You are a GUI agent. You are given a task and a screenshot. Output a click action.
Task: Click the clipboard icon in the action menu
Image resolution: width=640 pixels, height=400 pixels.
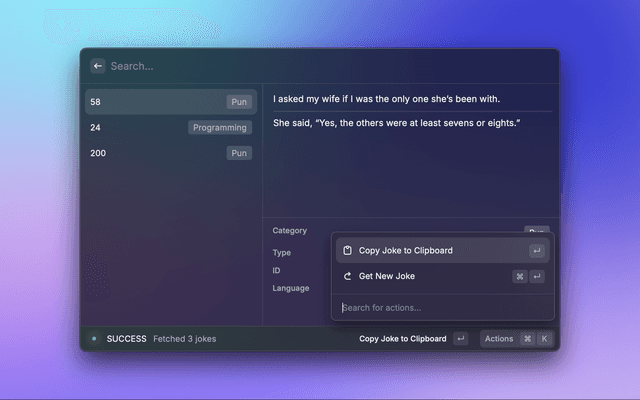[347, 251]
